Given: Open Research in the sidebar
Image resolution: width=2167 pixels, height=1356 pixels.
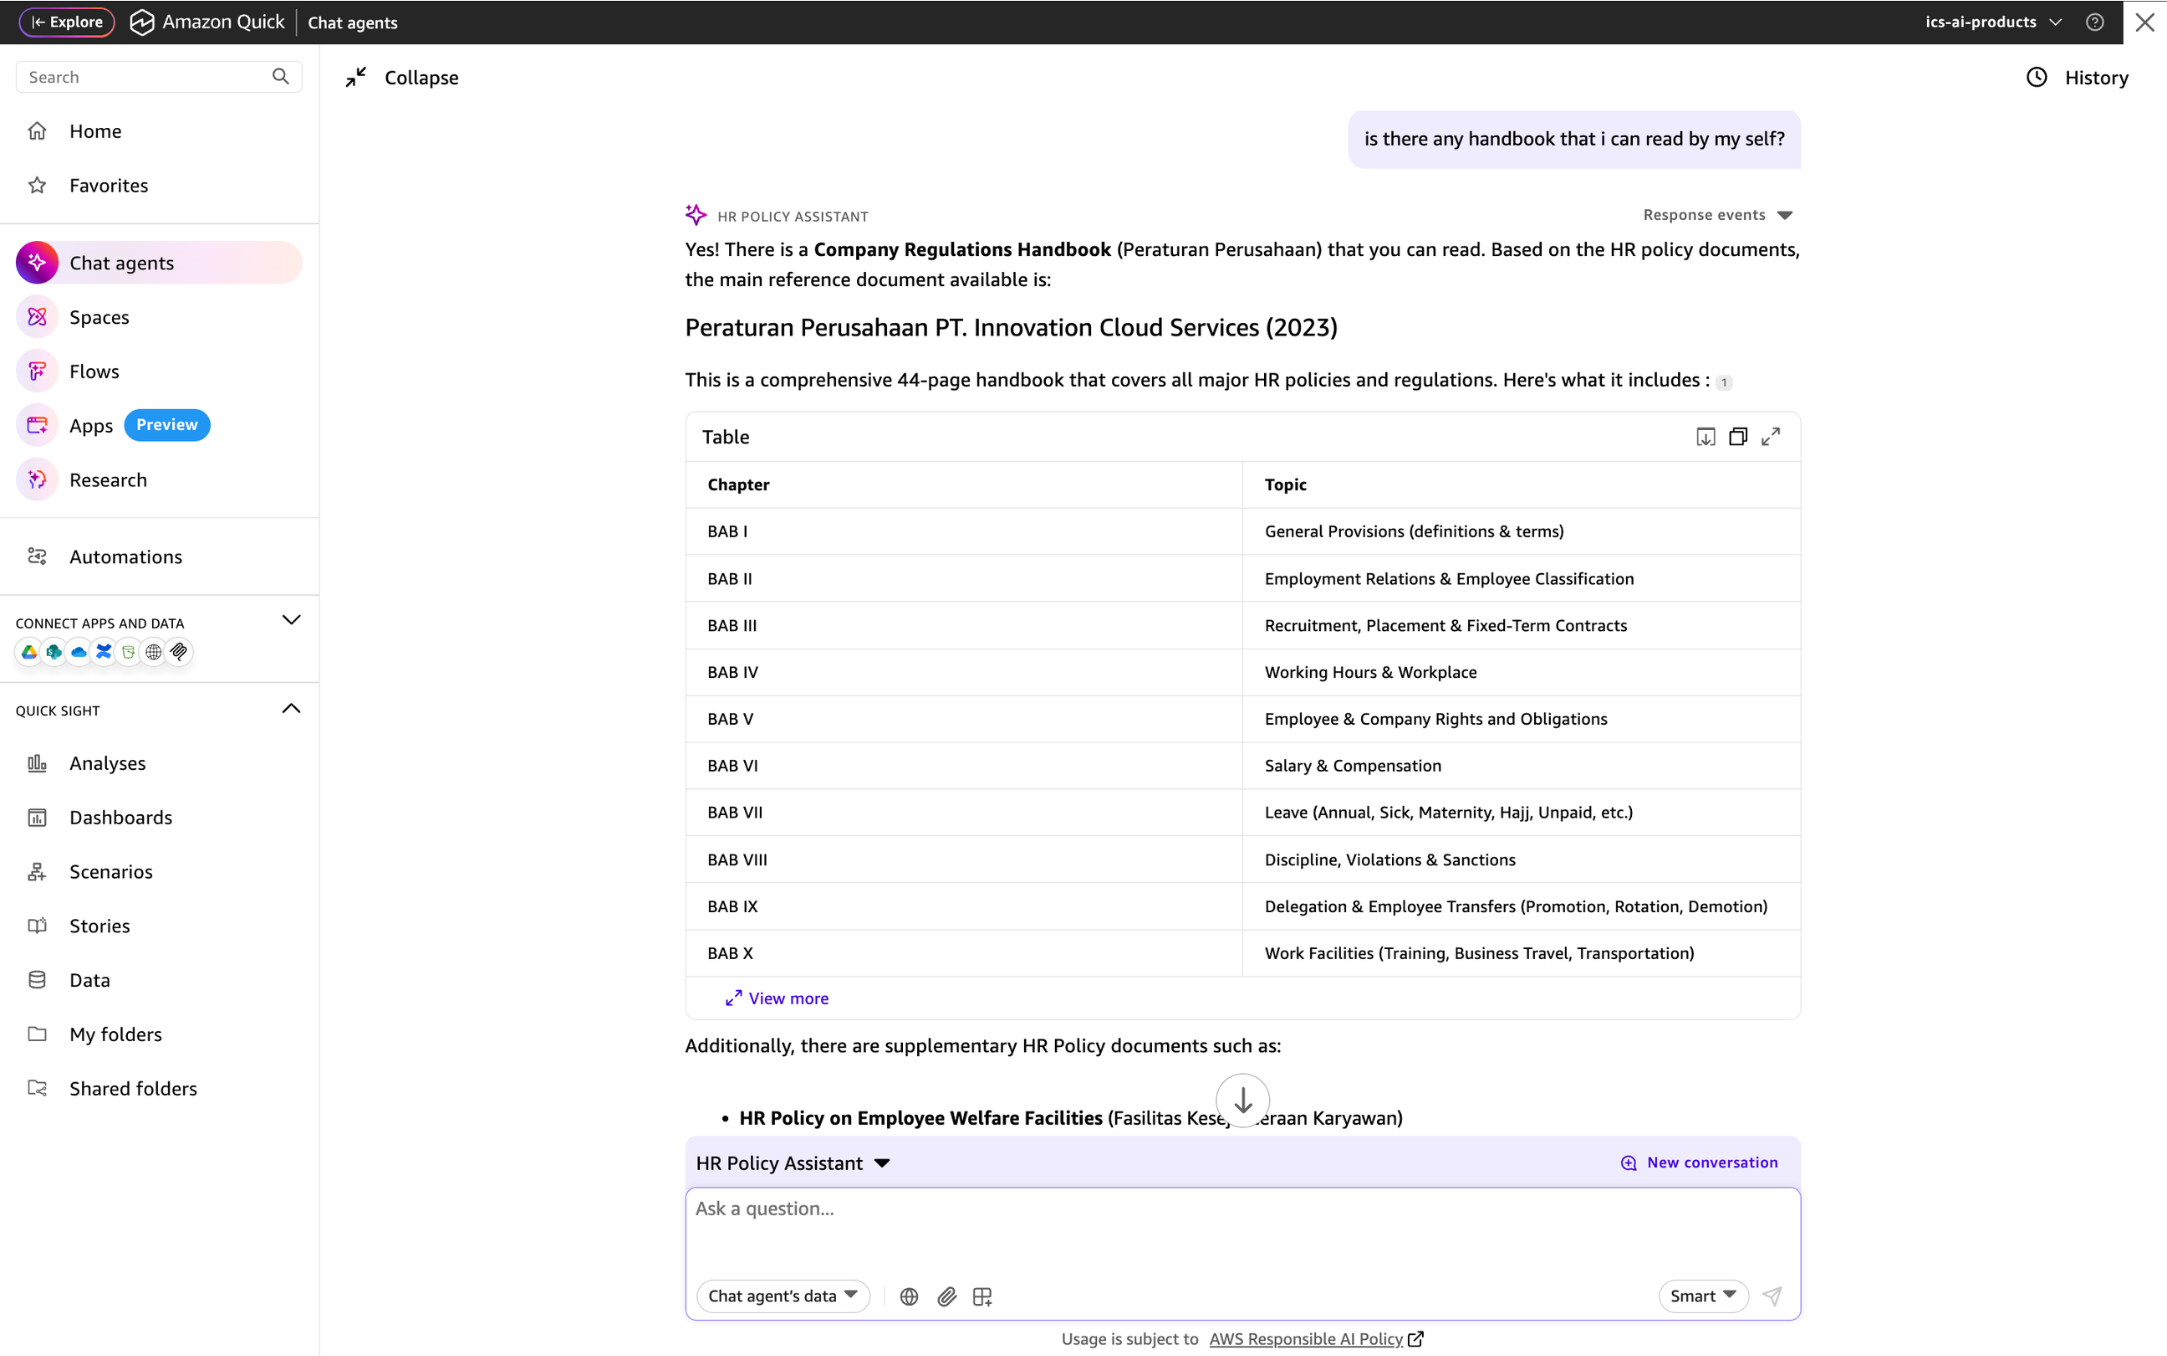Looking at the screenshot, I should pyautogui.click(x=108, y=480).
